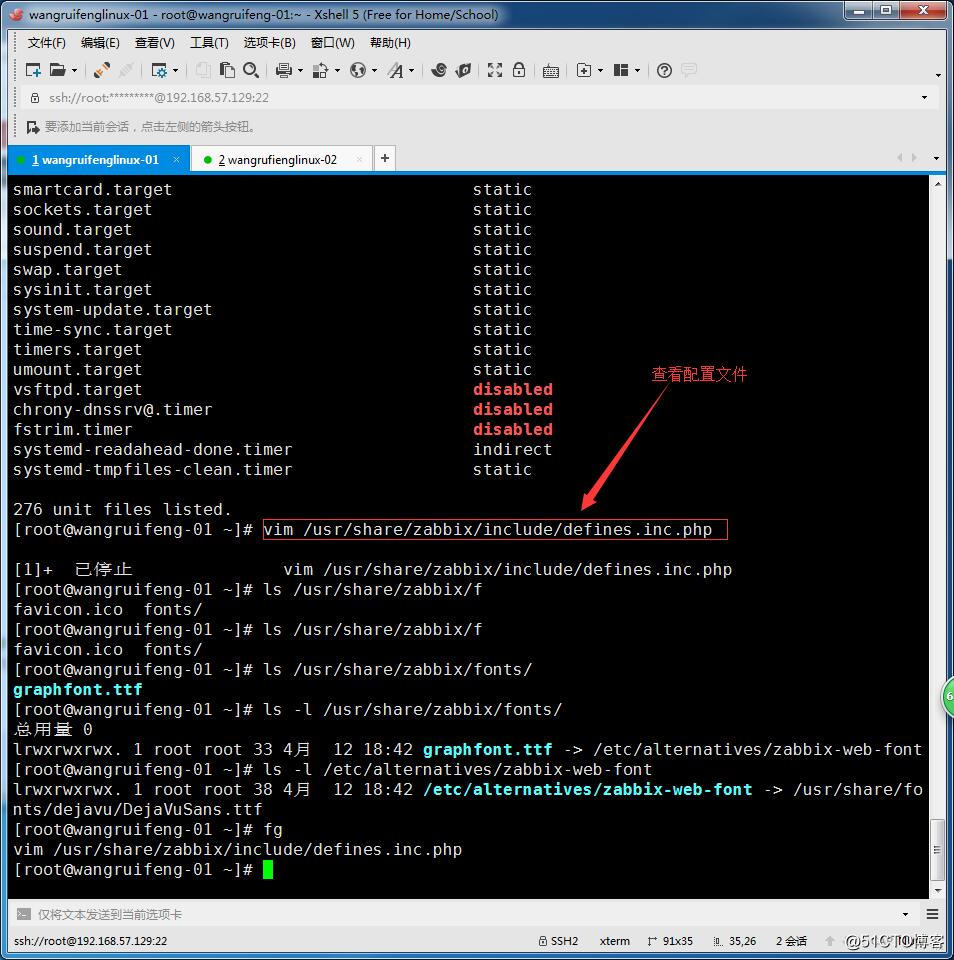
Task: Expand the Open Session dropdown arrow
Action: [x=74, y=71]
